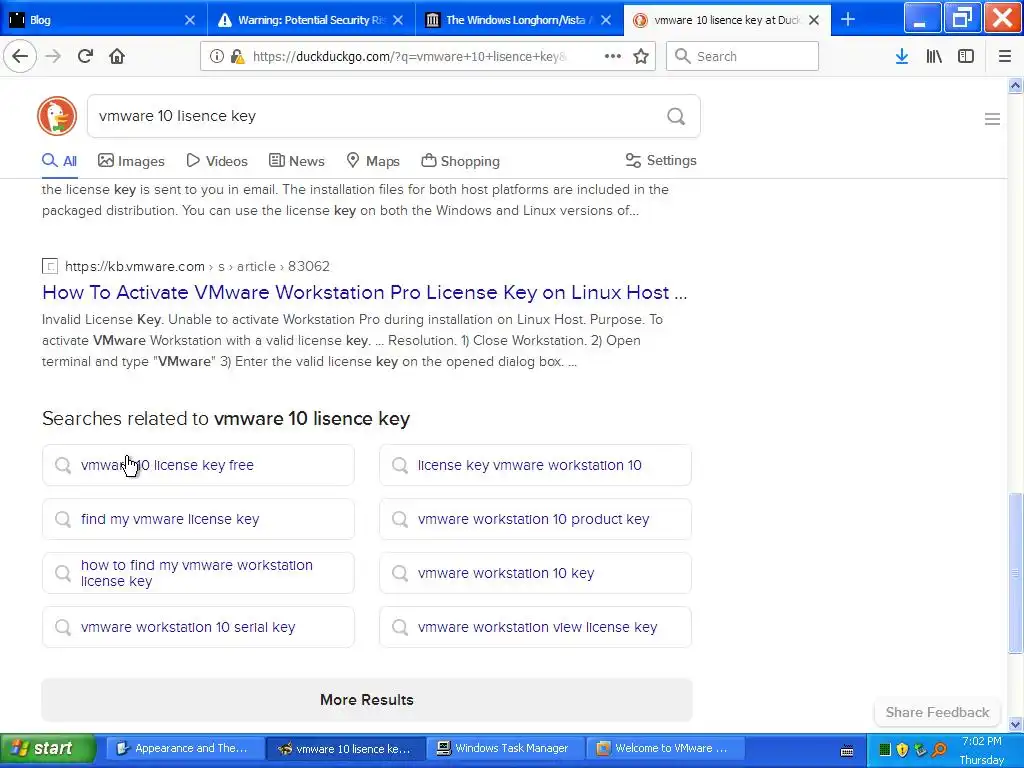
Task: Click the DuckDuckGo duck logo
Action: tap(57, 116)
